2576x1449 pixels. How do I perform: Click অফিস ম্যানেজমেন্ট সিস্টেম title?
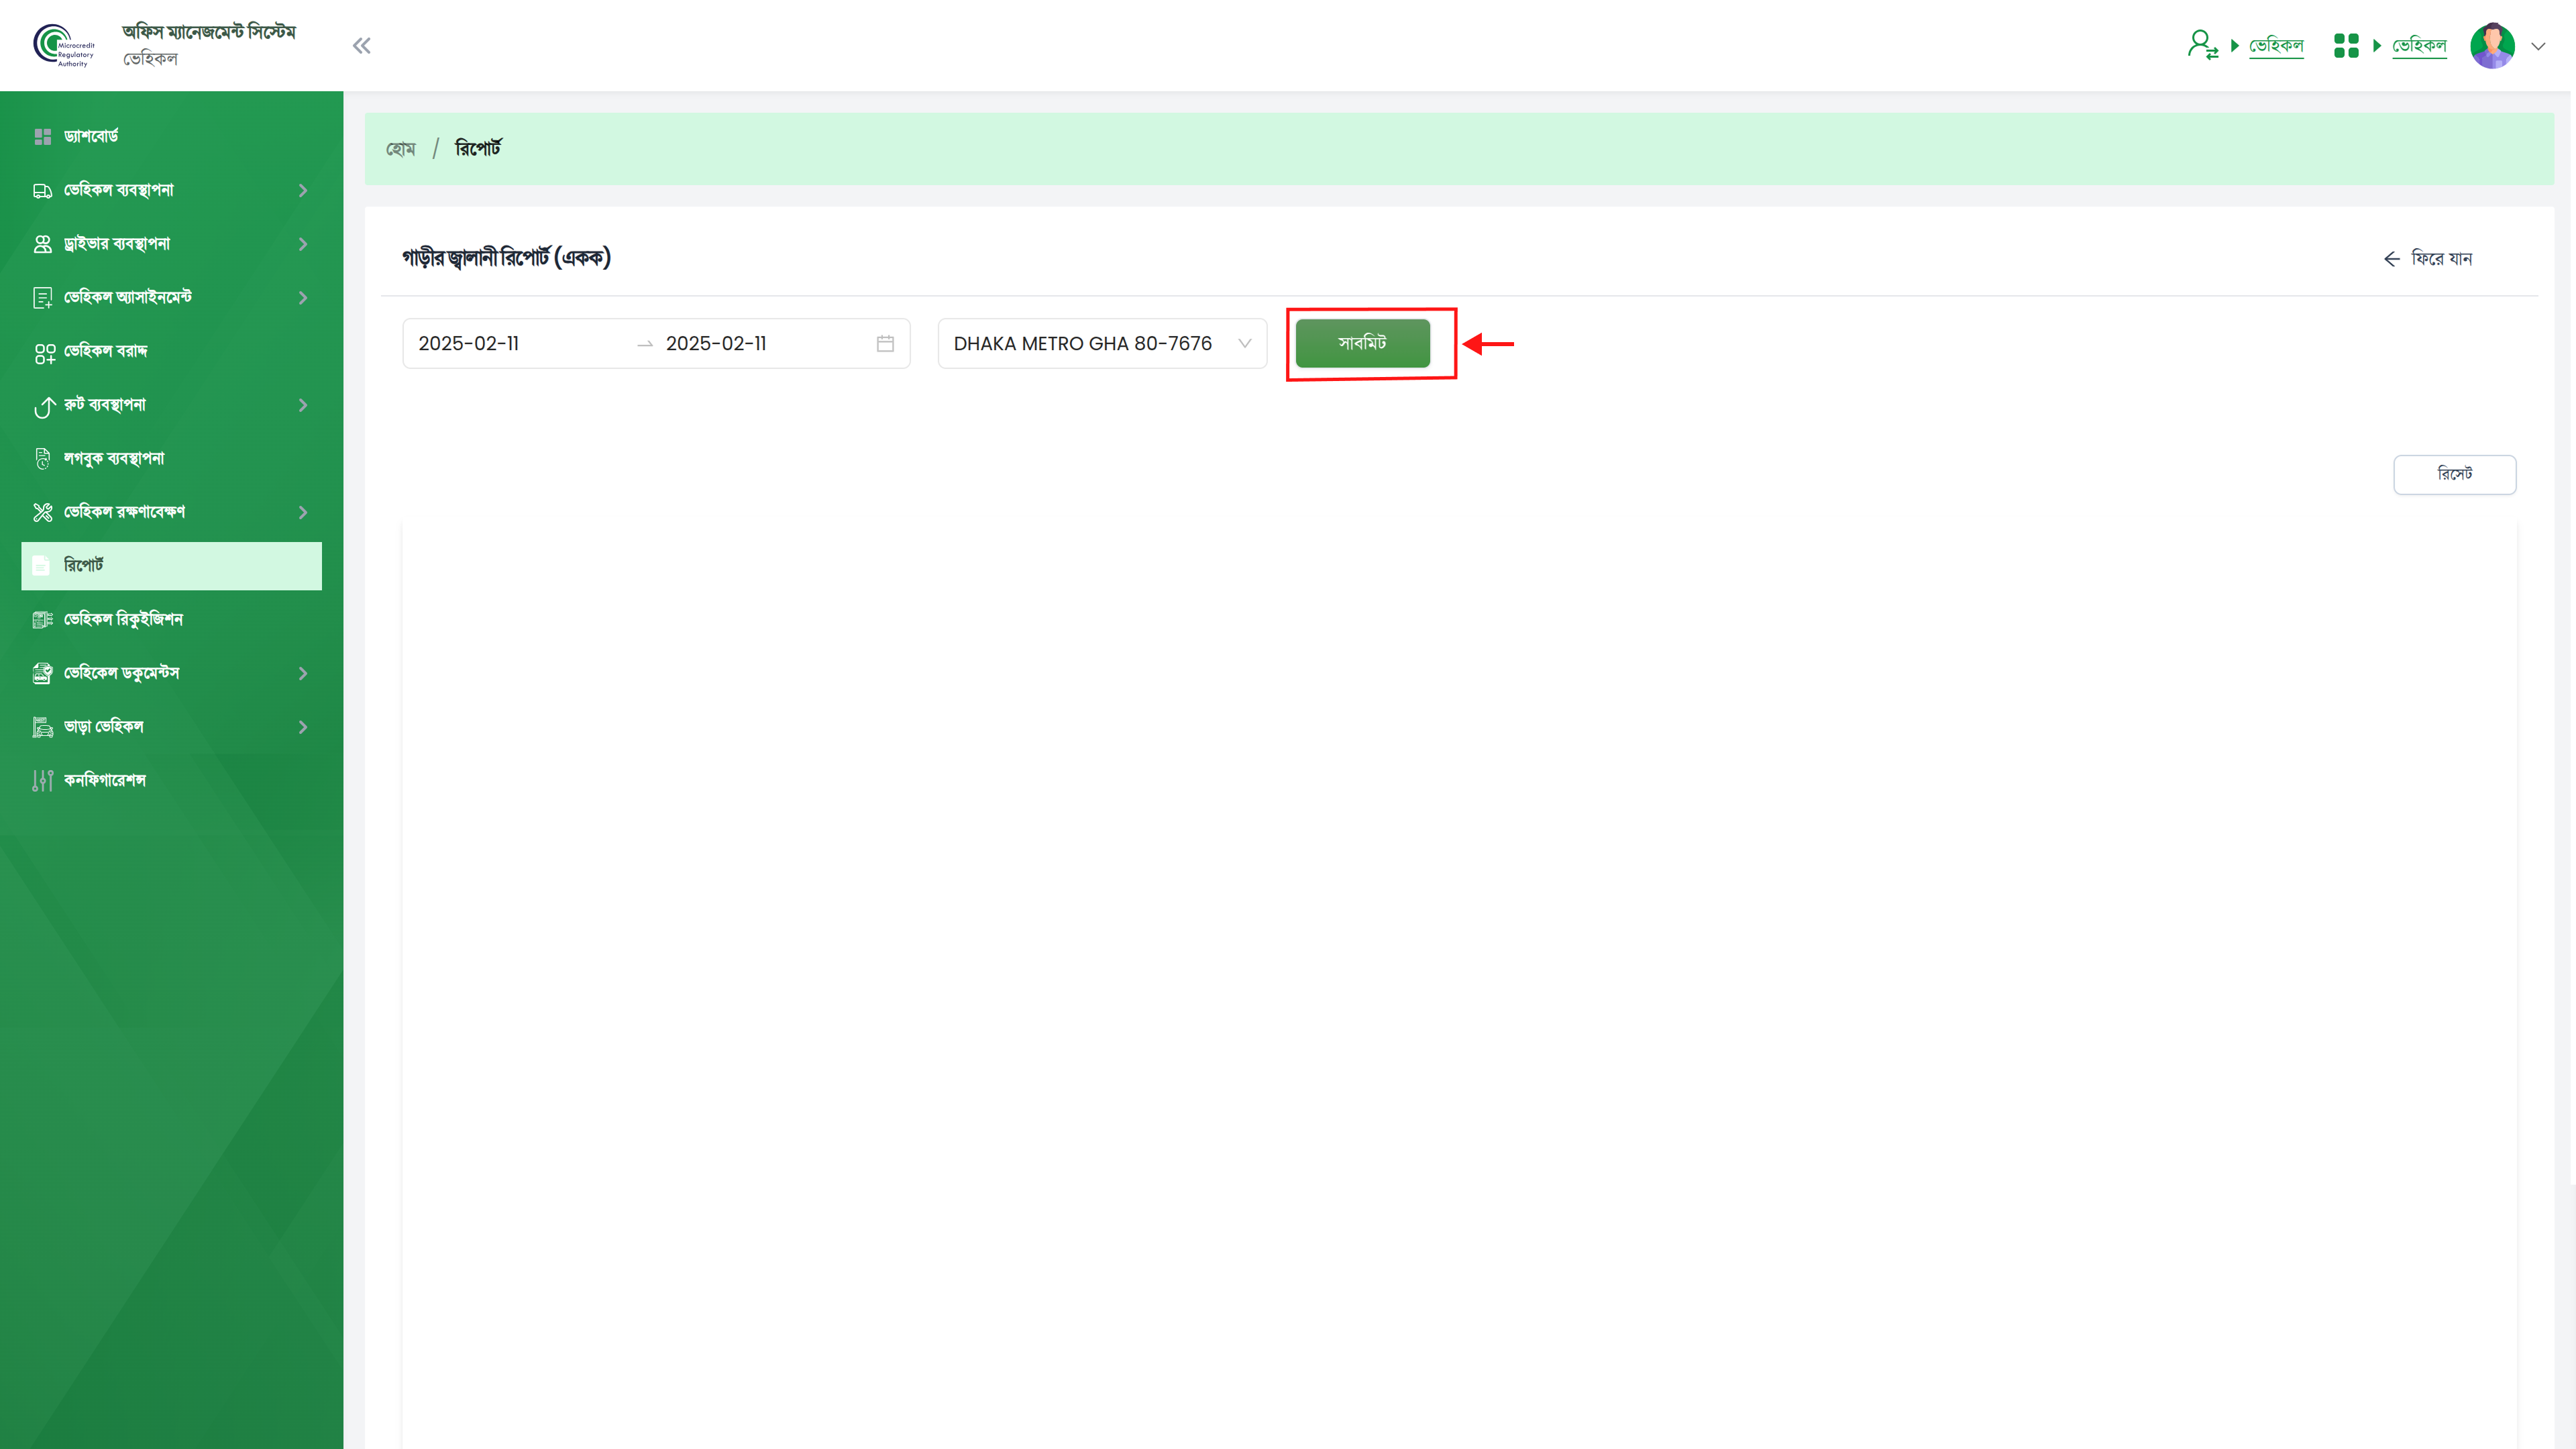tap(209, 32)
